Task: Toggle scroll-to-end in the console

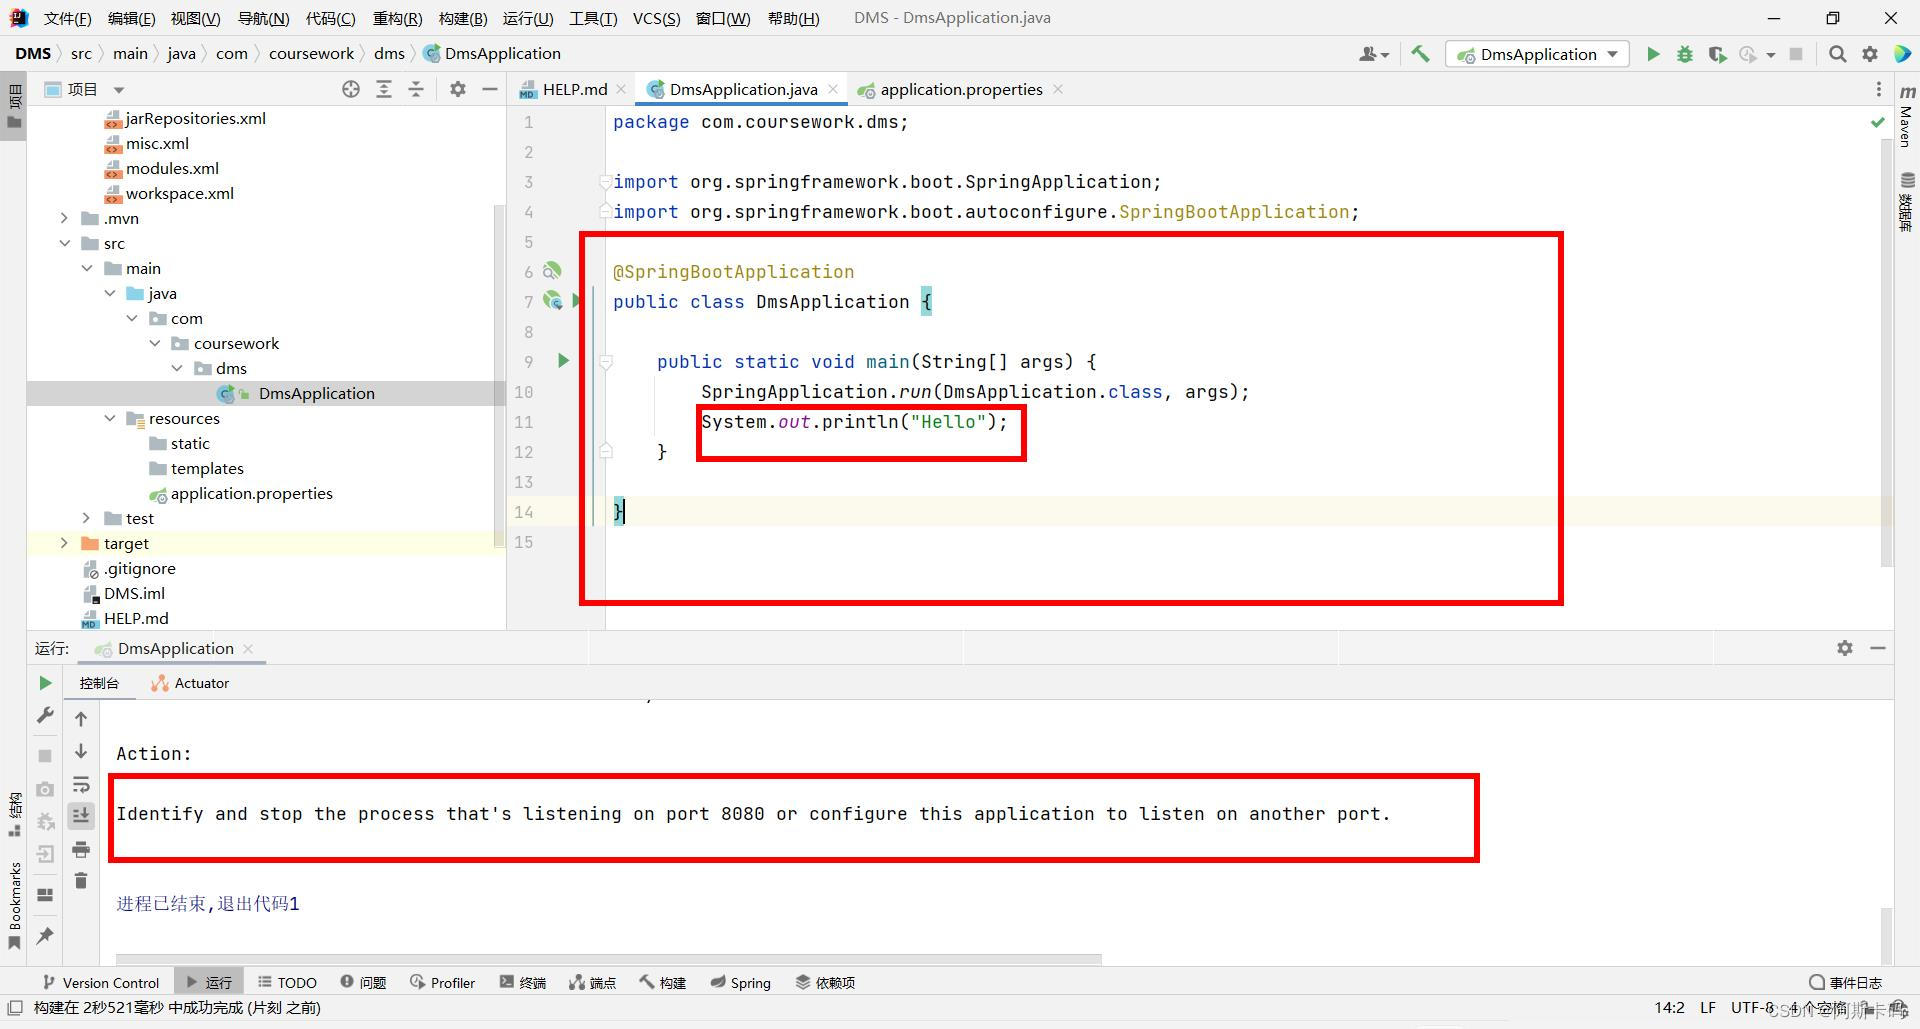Action: click(82, 815)
